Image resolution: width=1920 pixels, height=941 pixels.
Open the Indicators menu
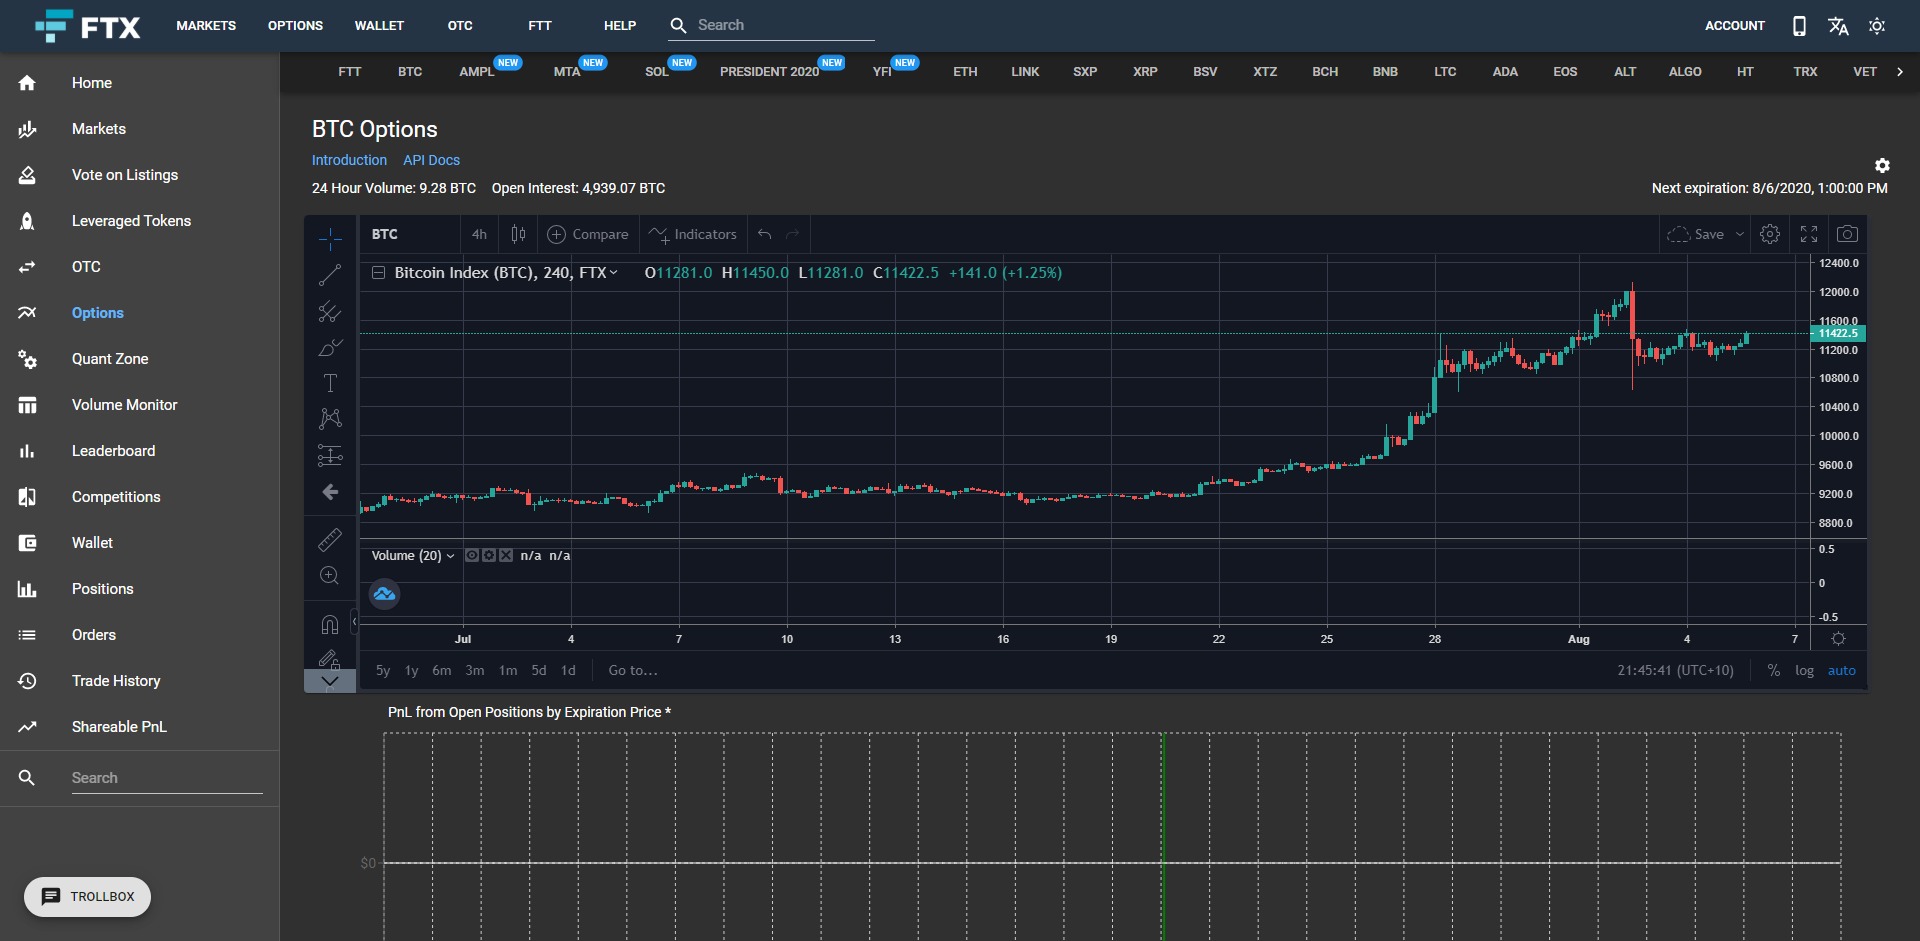[x=693, y=234]
